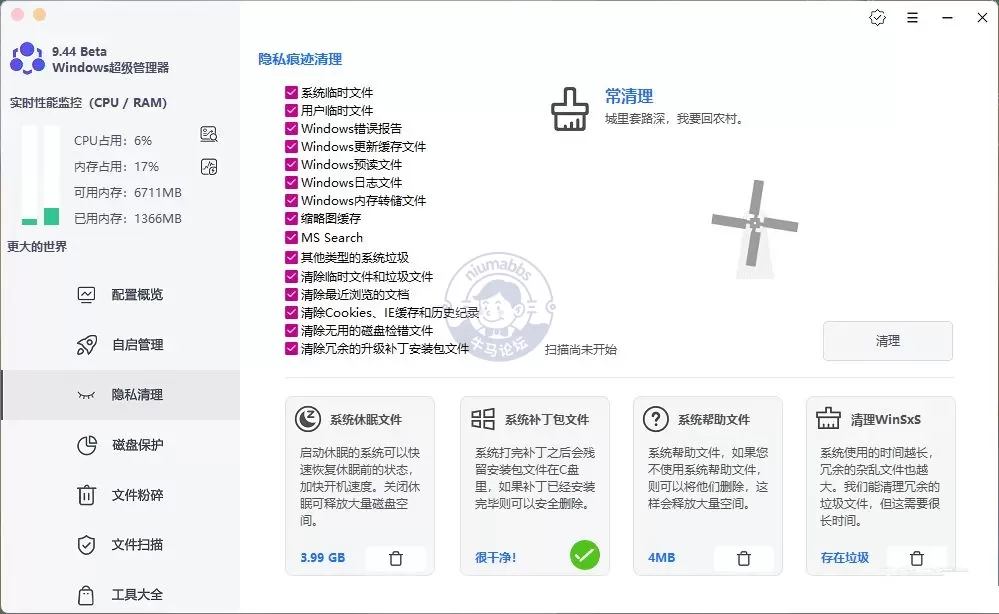Click the basket icon on 清理WinSxS card
Screen dimensions: 999x614
coord(828,418)
